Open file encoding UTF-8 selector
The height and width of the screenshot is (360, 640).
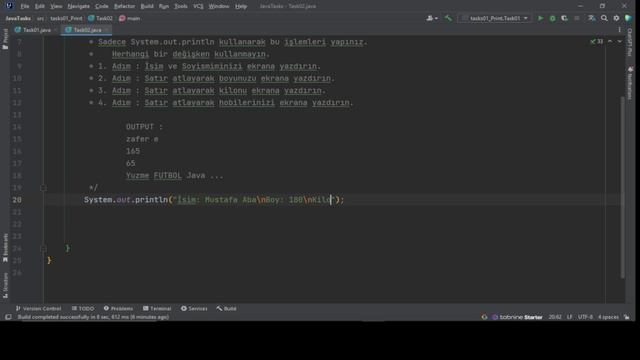(585, 317)
